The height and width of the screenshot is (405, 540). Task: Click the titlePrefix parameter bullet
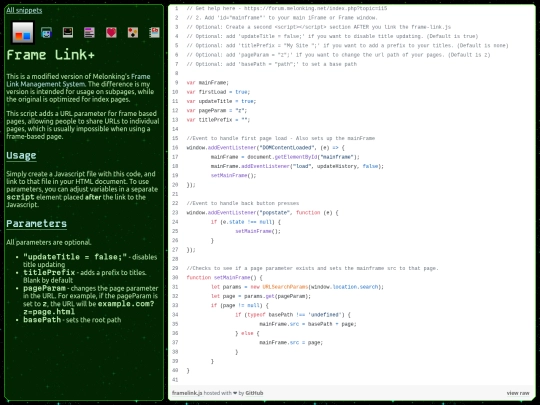tap(85, 276)
